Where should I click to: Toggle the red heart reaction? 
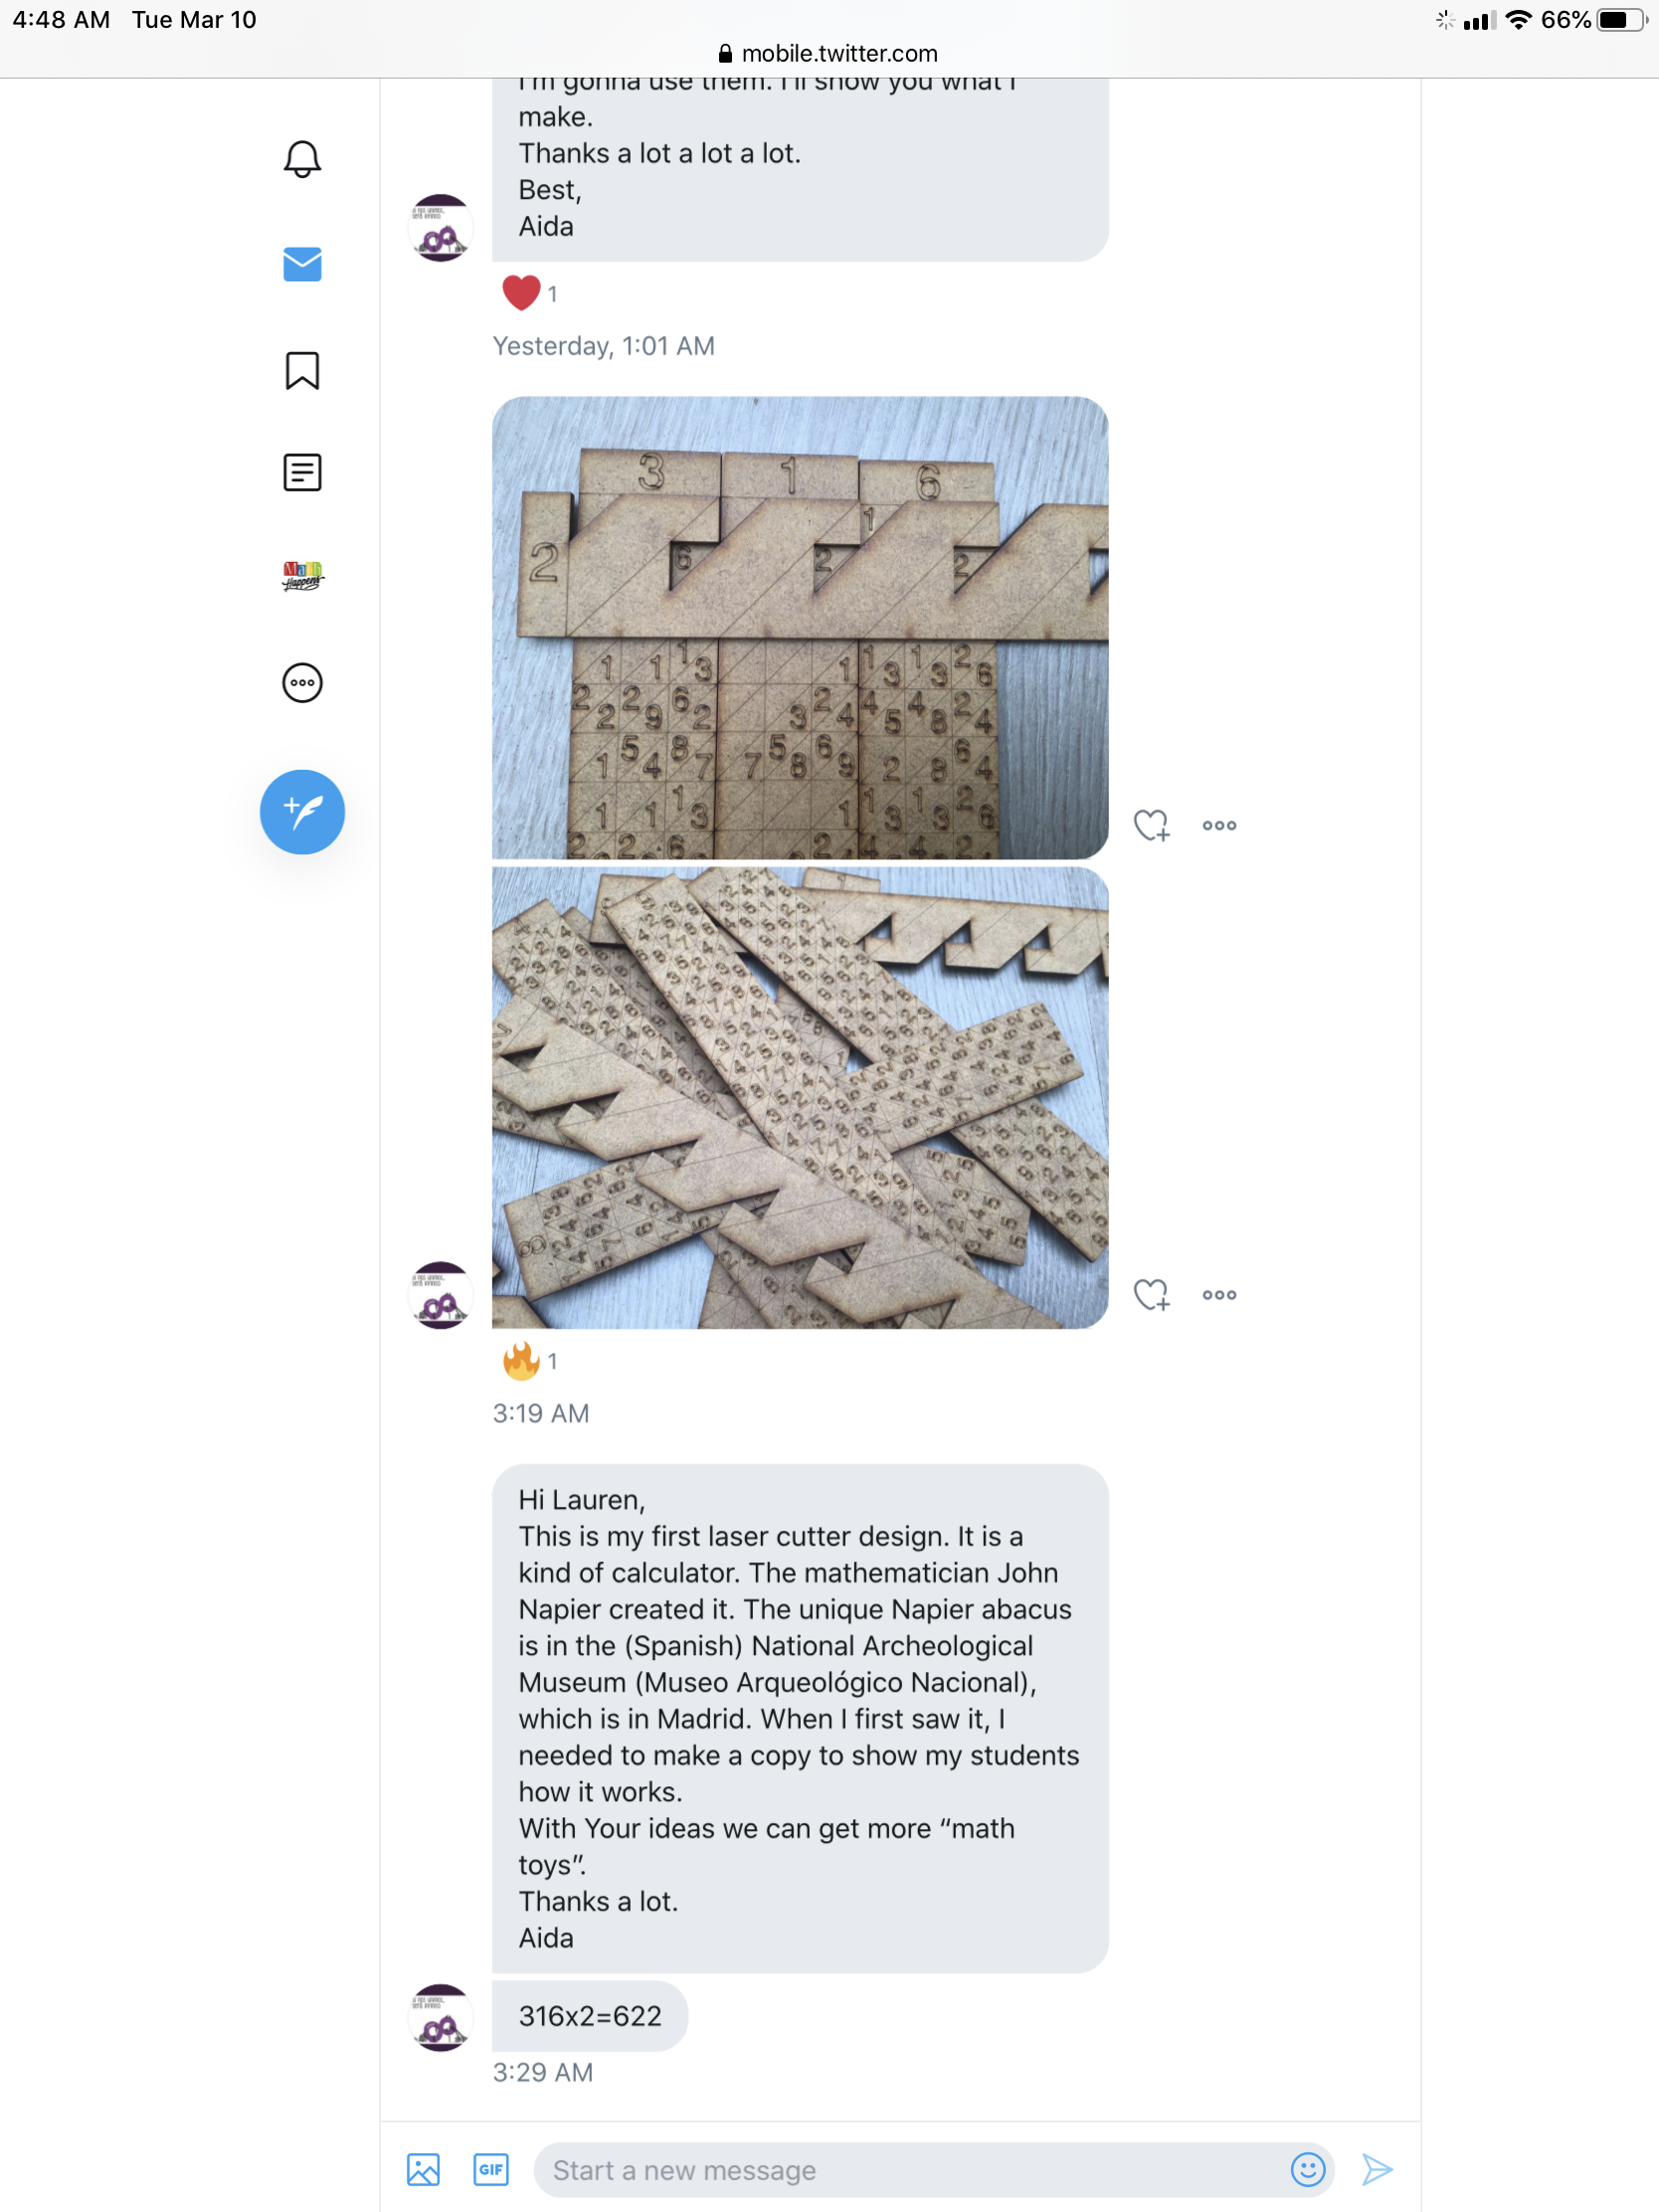529,293
